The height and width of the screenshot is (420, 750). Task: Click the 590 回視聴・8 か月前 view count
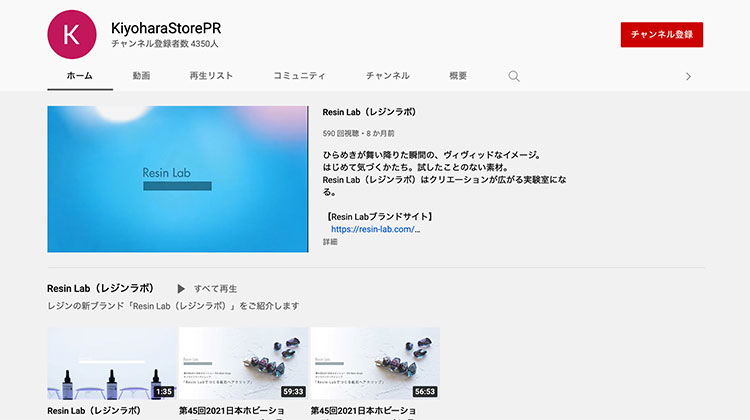pyautogui.click(x=358, y=133)
